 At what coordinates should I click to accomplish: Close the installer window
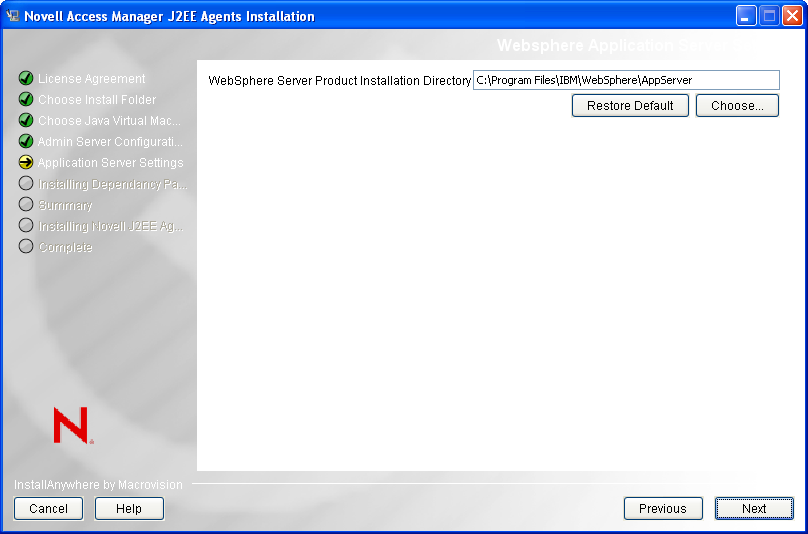click(x=793, y=16)
